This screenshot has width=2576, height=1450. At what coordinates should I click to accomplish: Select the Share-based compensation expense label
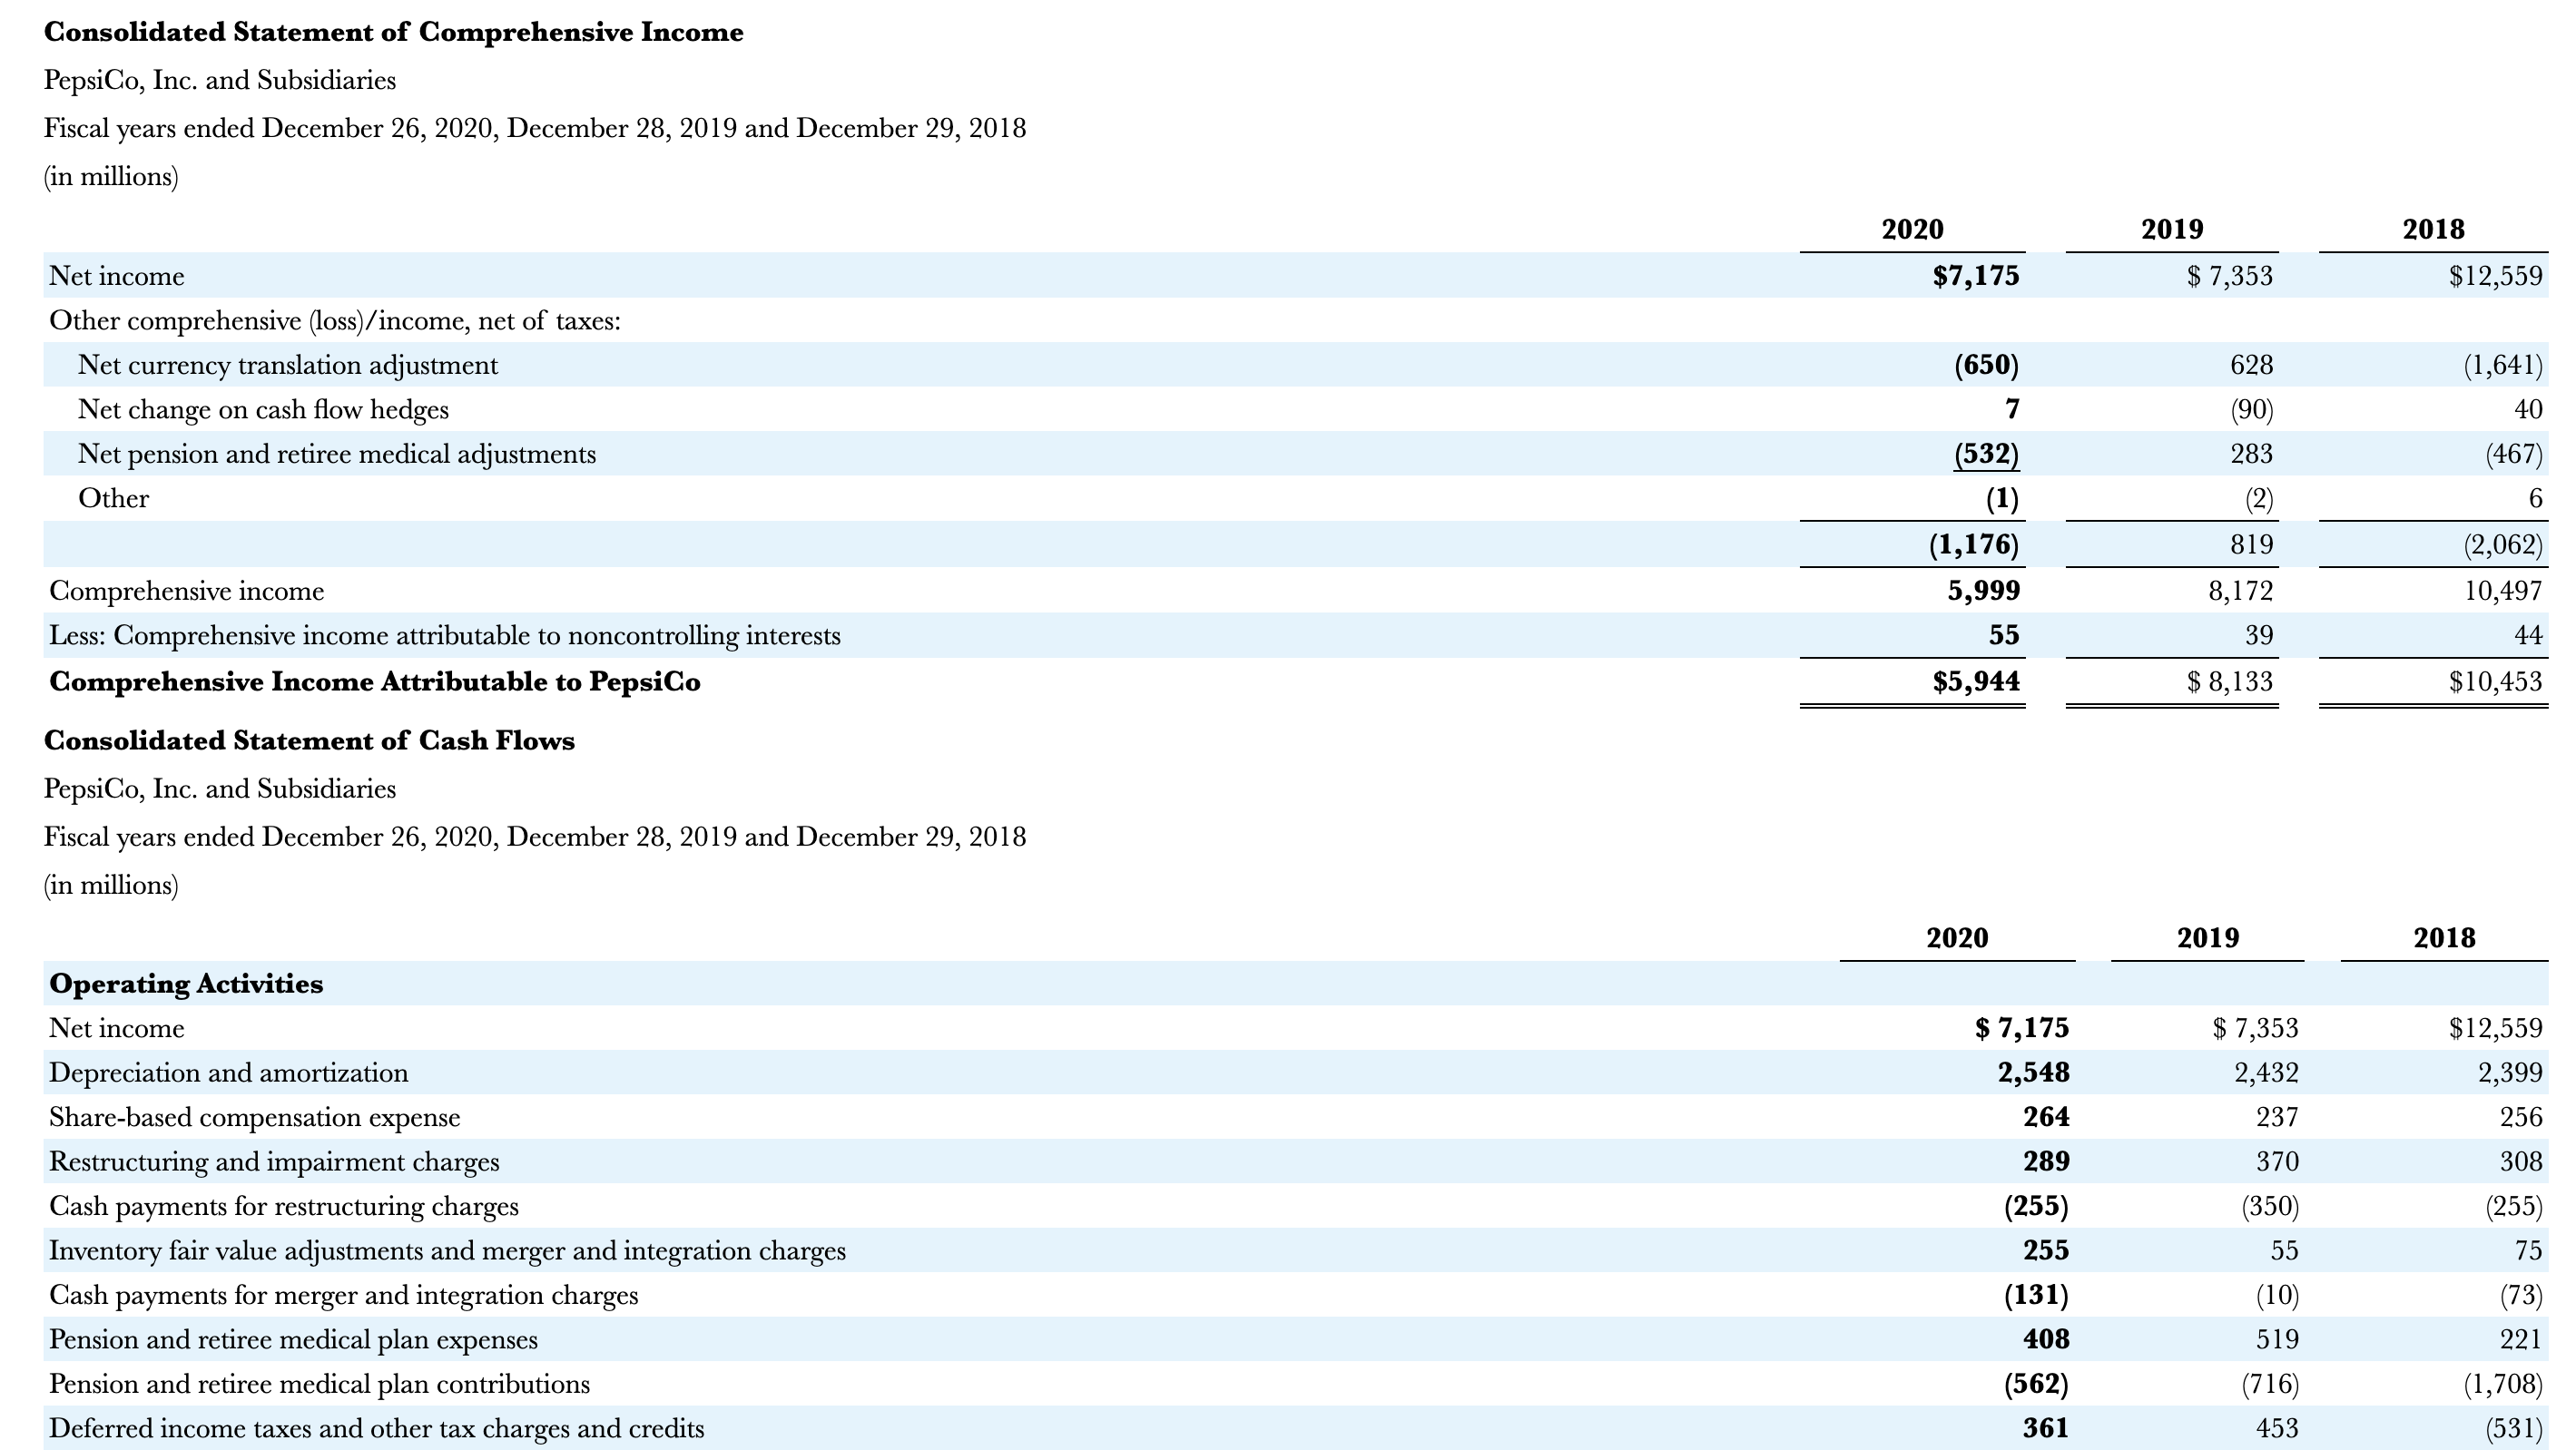[x=255, y=1117]
